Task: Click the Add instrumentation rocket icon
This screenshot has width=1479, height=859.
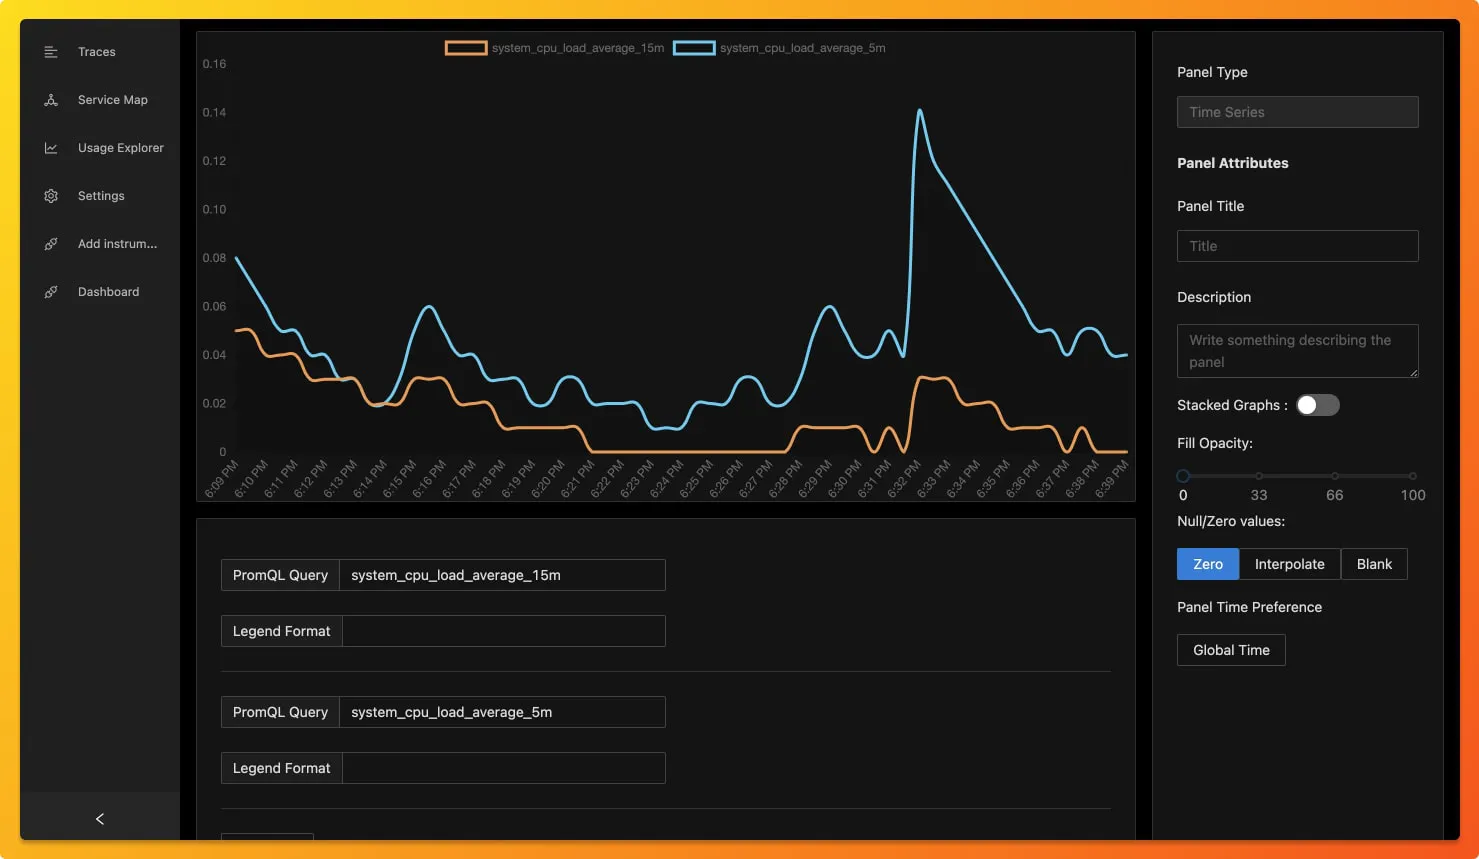Action: coord(51,244)
